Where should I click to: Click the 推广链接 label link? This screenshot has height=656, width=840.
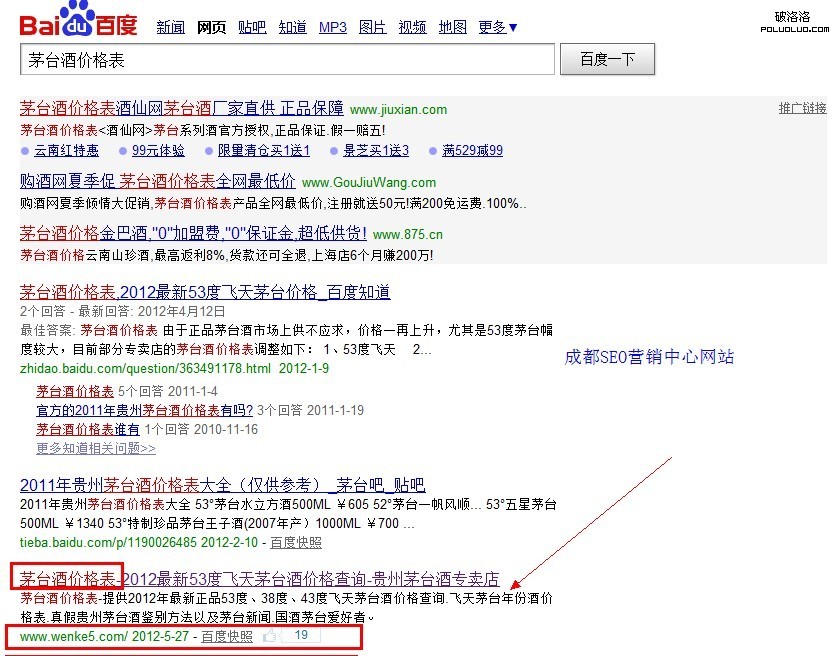[x=802, y=108]
